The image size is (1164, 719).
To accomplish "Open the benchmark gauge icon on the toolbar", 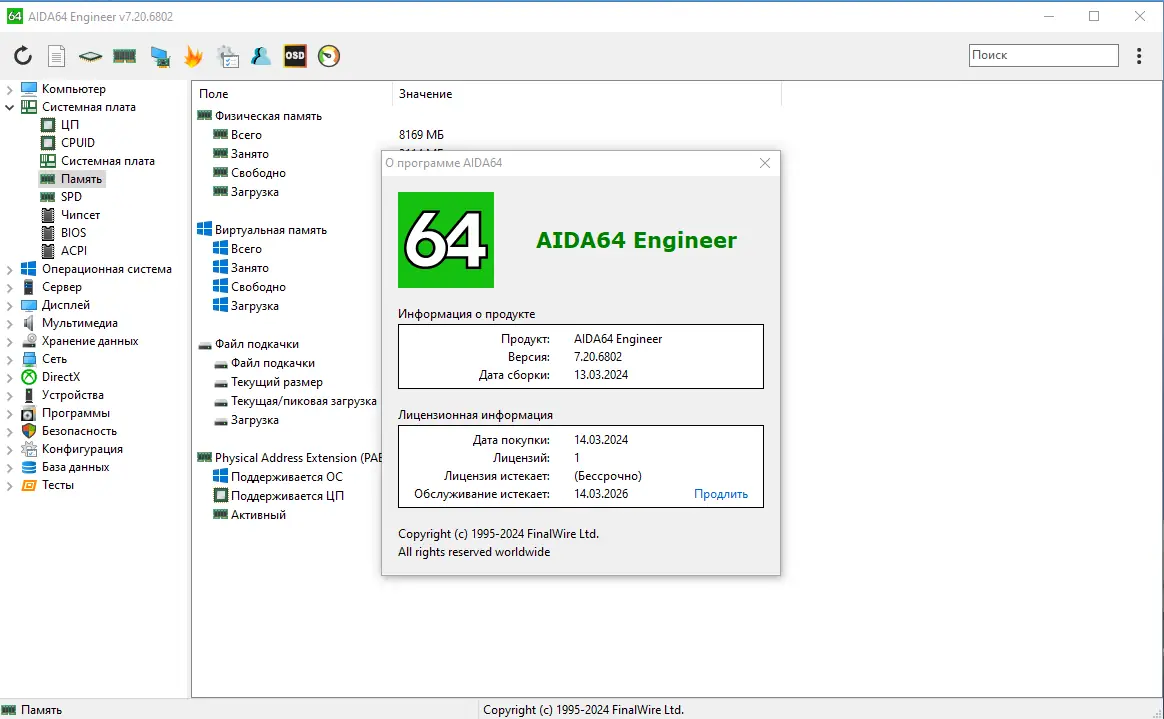I will coord(328,56).
